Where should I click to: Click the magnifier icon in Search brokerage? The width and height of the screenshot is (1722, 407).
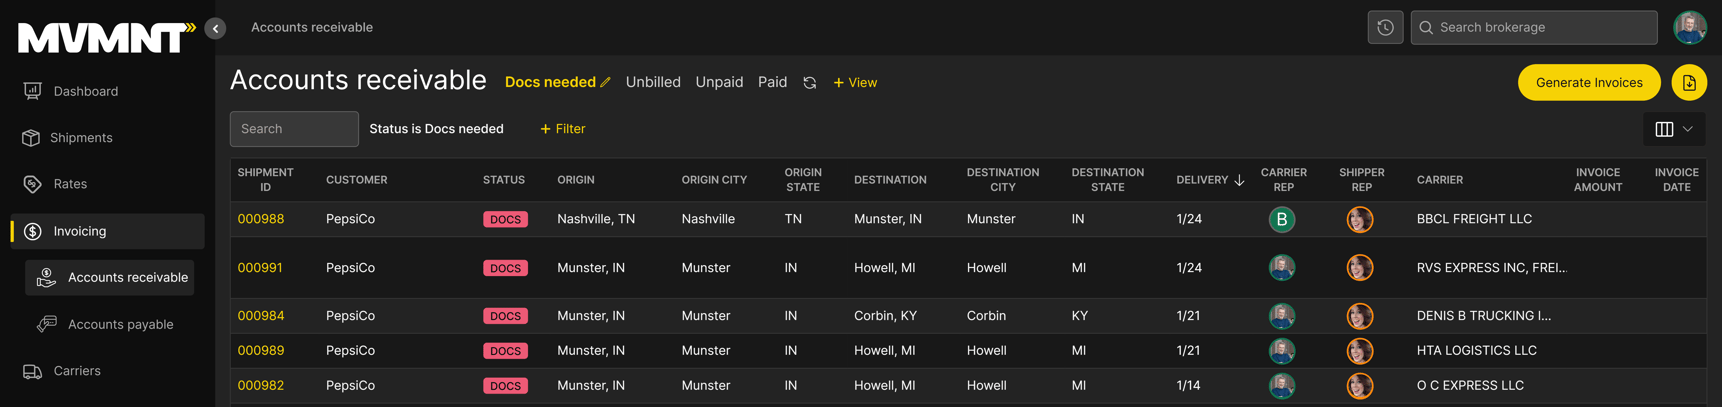(1426, 28)
